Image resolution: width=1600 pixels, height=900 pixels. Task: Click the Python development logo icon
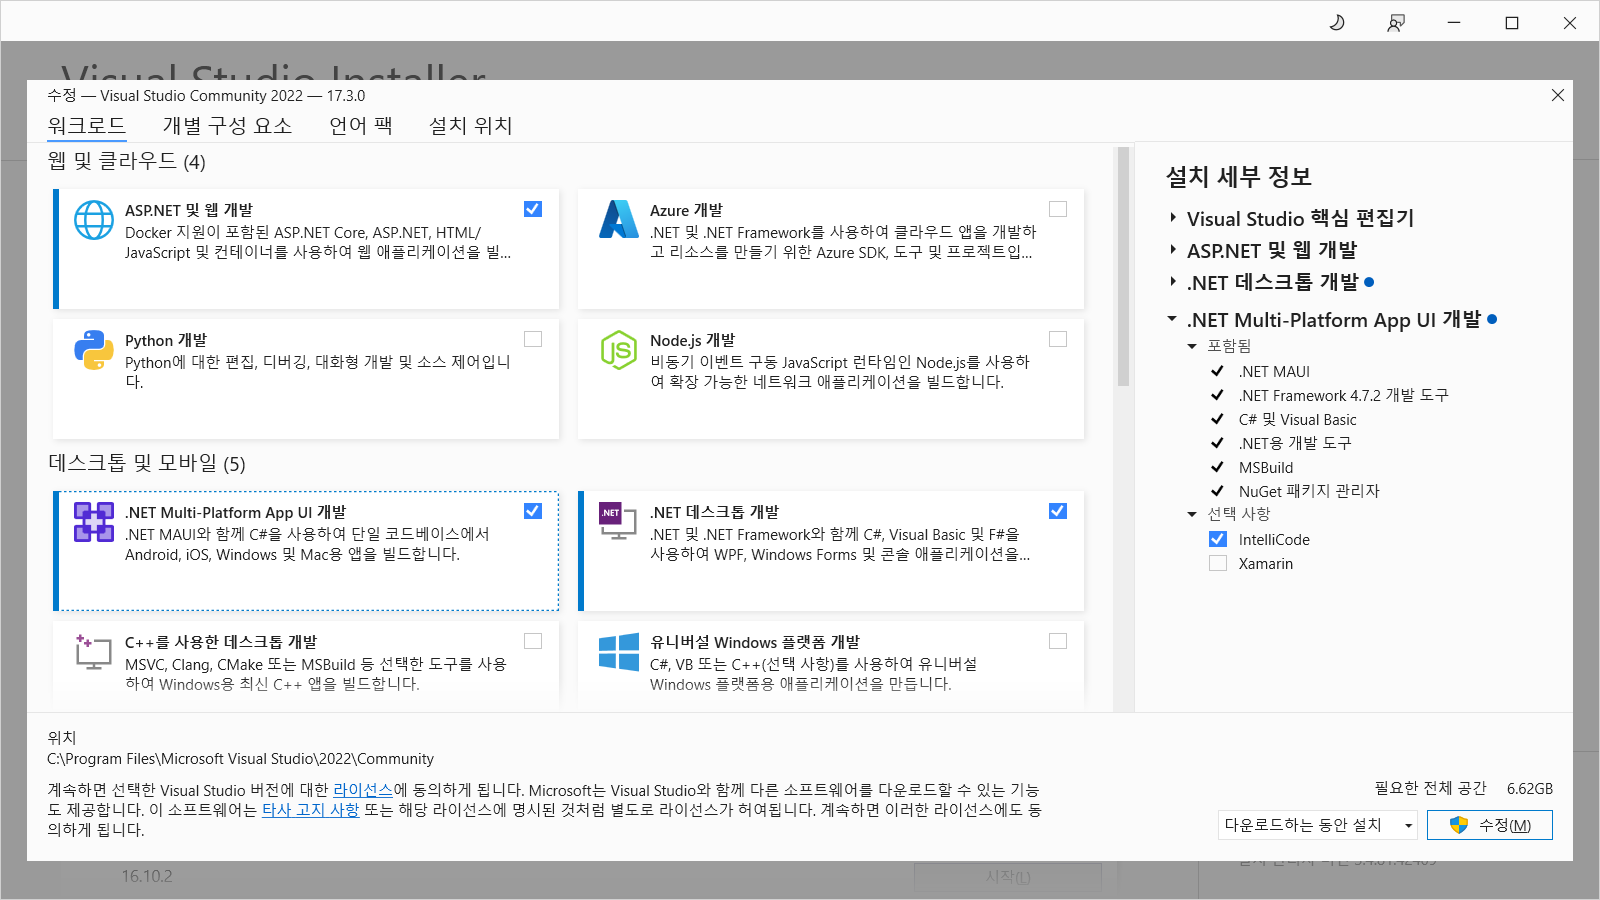[94, 350]
